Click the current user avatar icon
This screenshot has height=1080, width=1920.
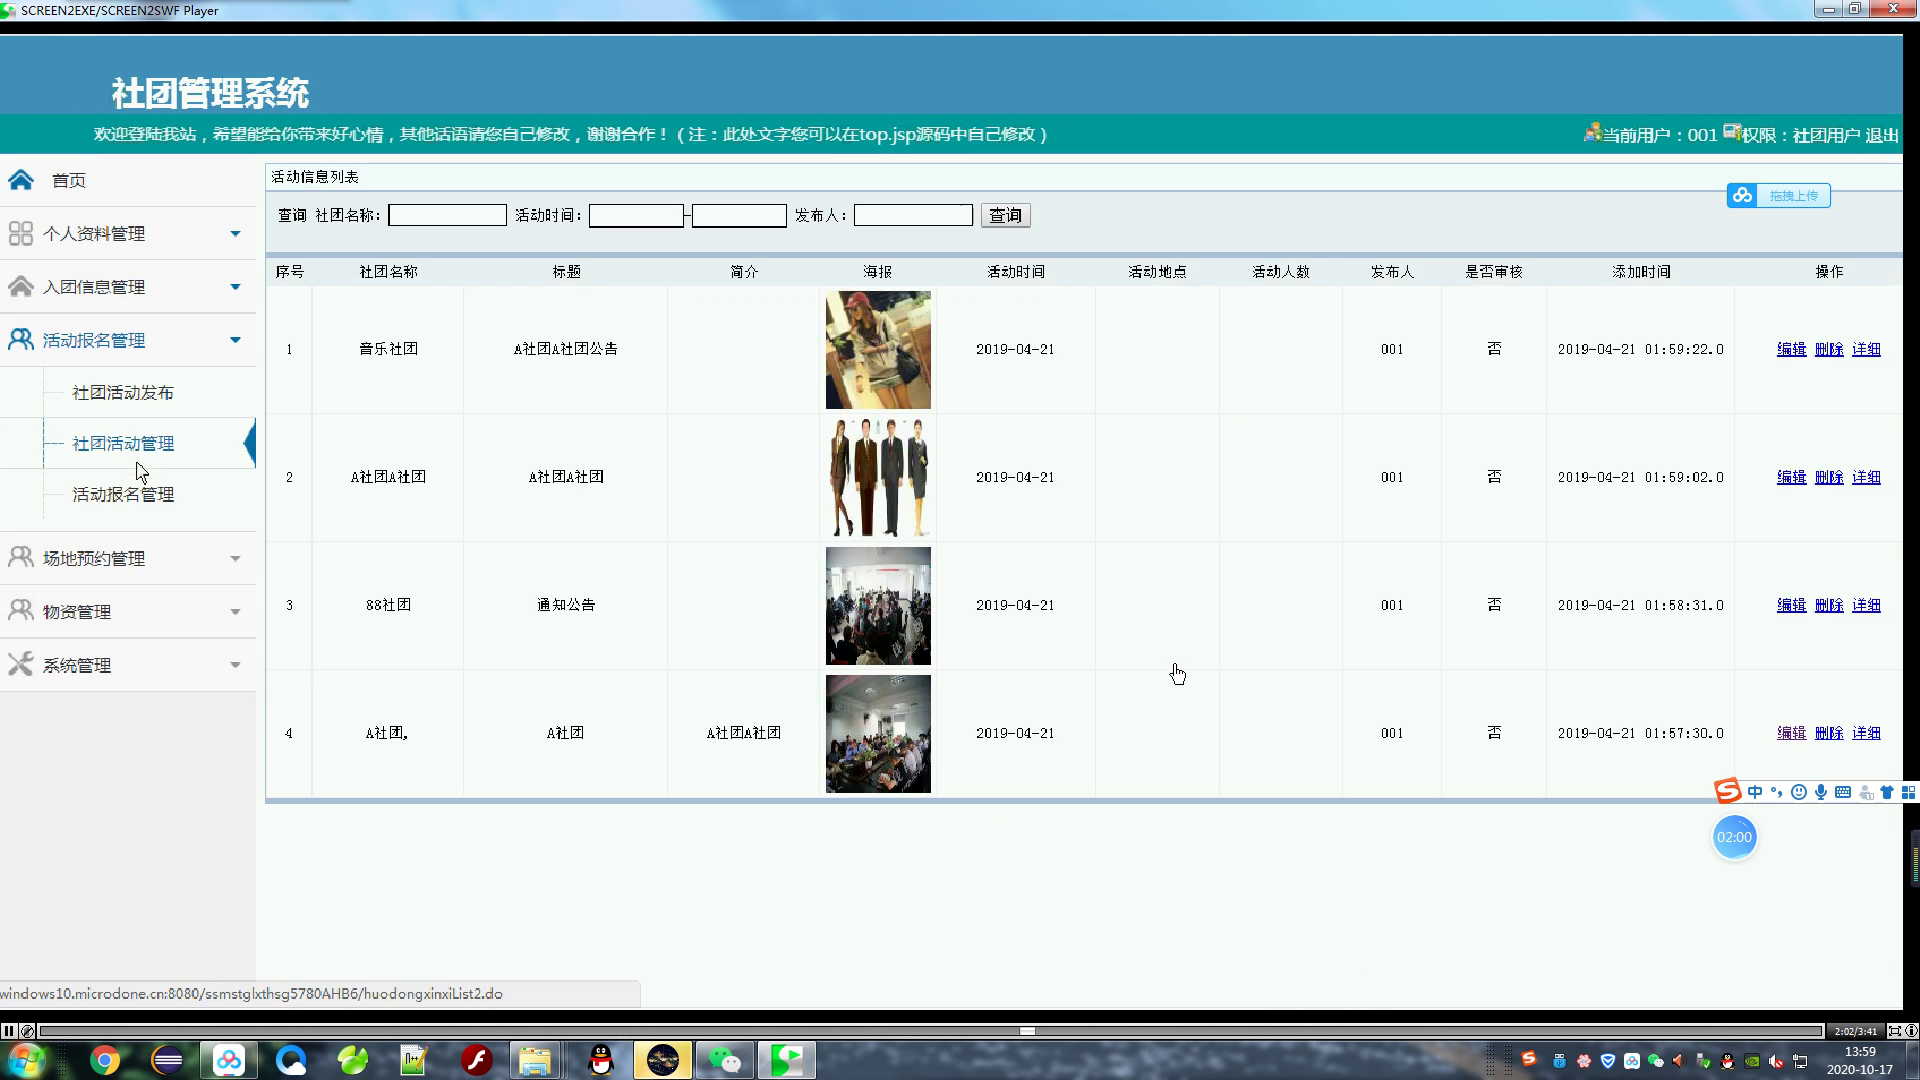[1592, 132]
